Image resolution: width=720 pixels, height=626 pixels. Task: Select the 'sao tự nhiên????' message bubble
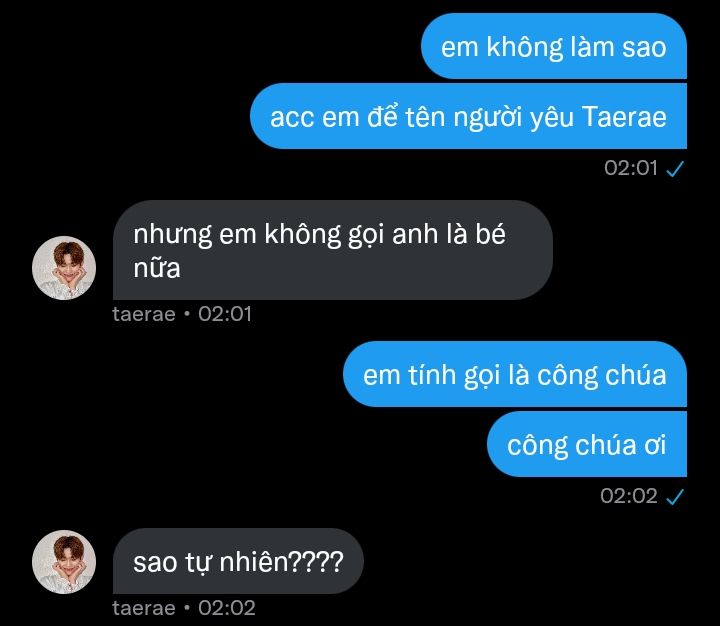[238, 561]
